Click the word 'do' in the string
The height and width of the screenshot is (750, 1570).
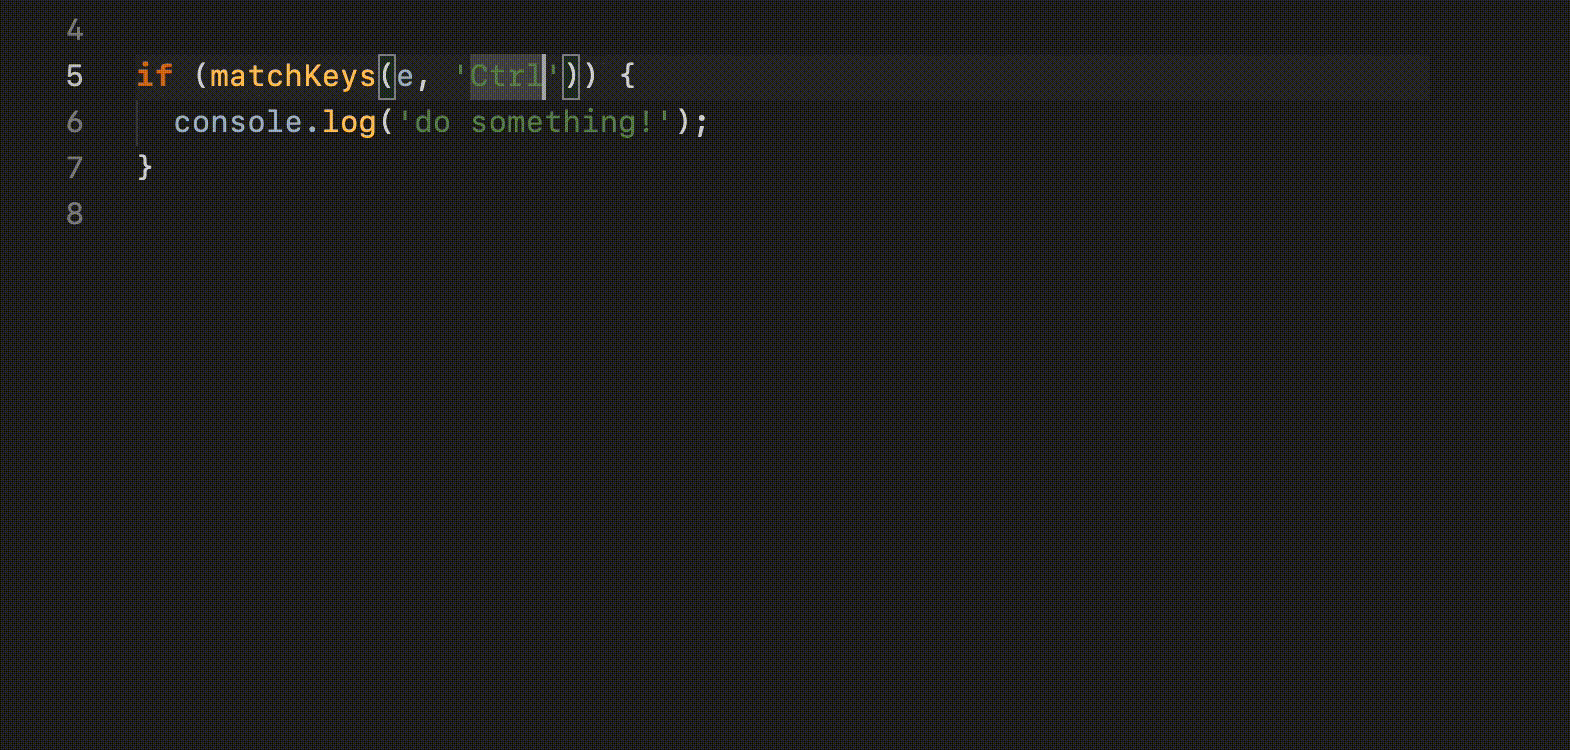[x=433, y=122]
